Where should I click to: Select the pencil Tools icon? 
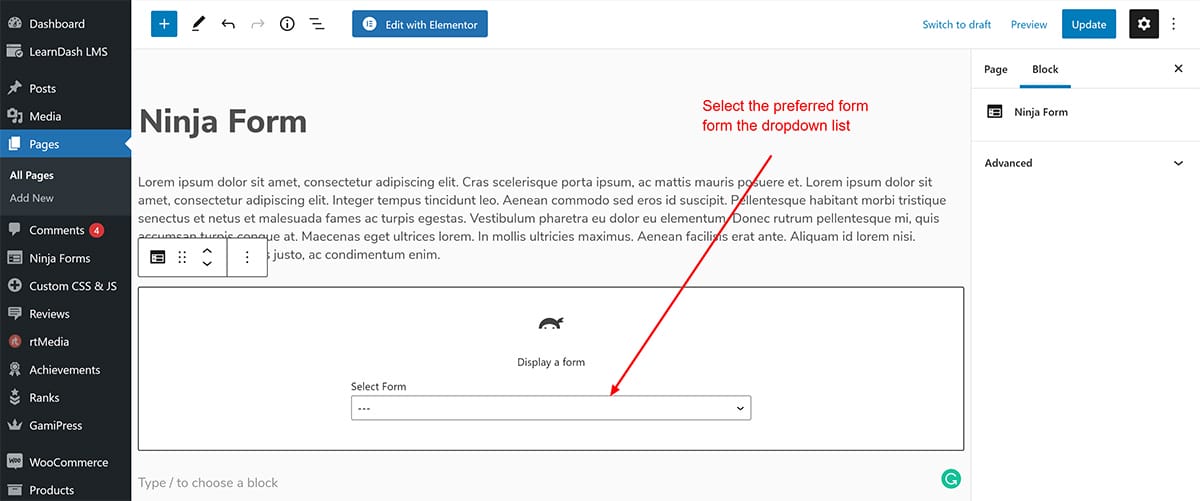click(x=198, y=24)
